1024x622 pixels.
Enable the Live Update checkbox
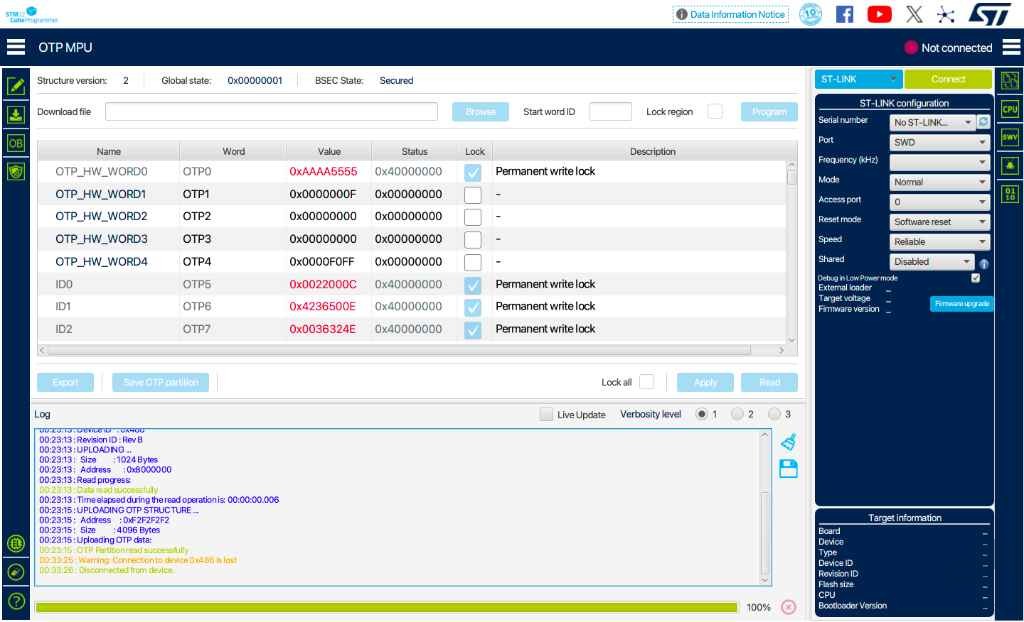[546, 414]
